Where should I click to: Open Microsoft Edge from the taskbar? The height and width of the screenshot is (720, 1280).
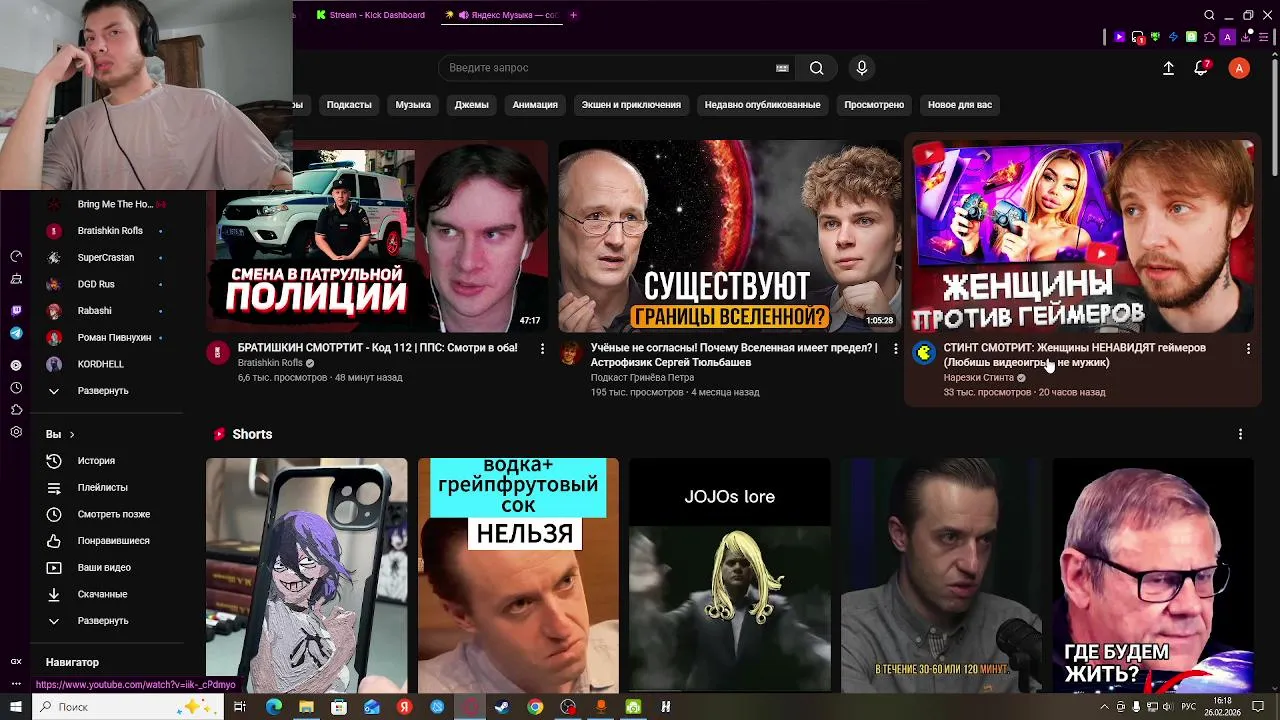pos(274,707)
